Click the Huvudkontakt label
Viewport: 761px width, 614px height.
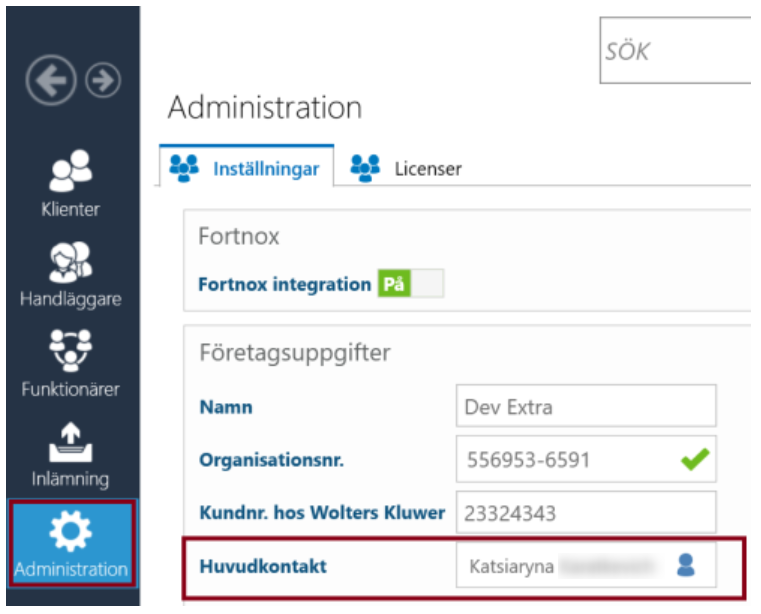tap(263, 566)
